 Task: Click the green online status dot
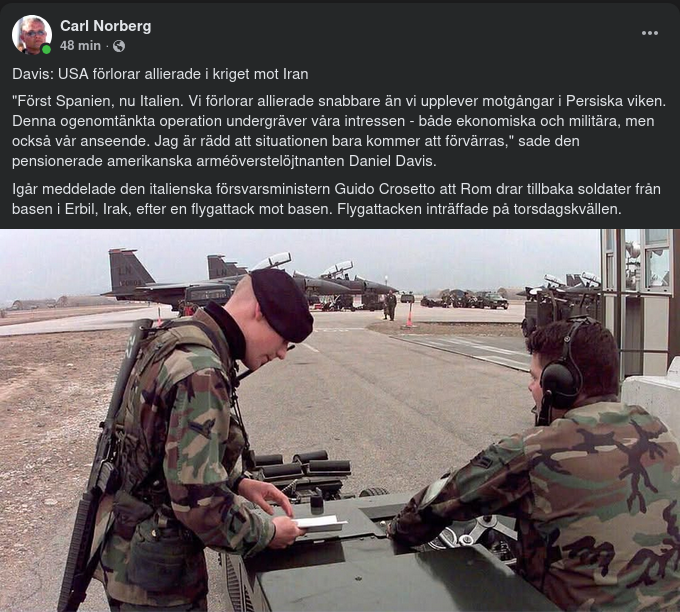coord(46,49)
